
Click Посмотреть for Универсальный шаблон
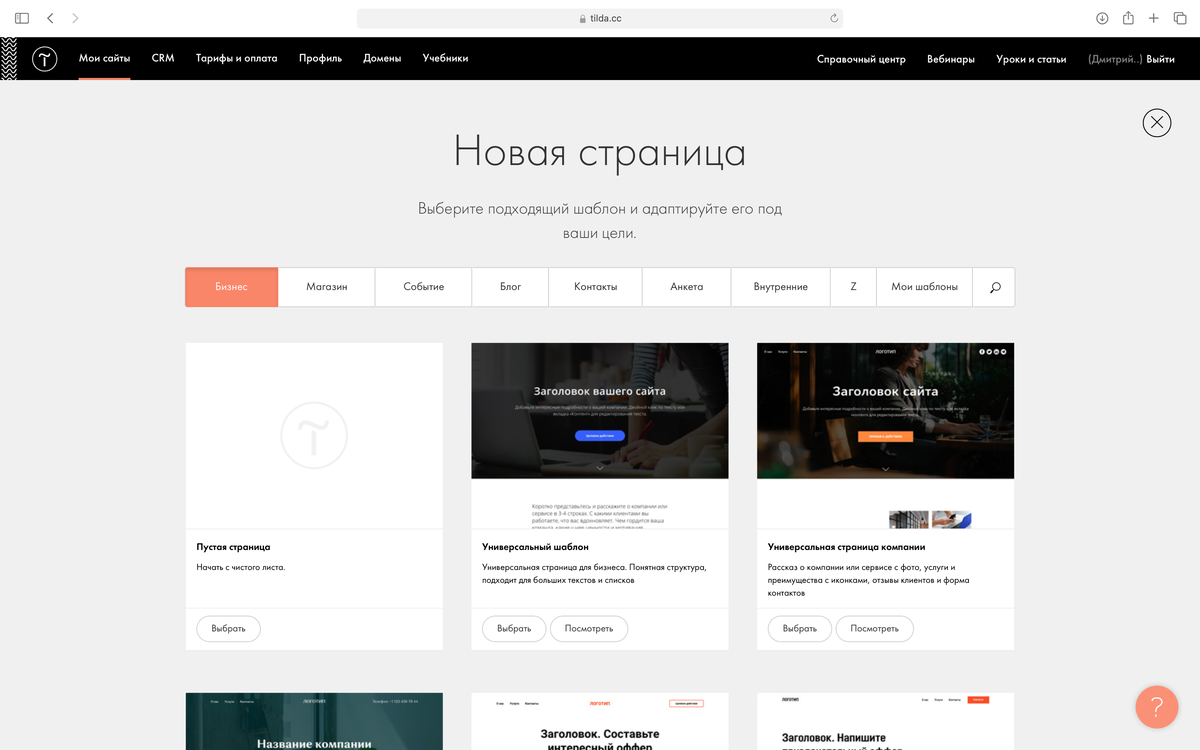click(588, 628)
